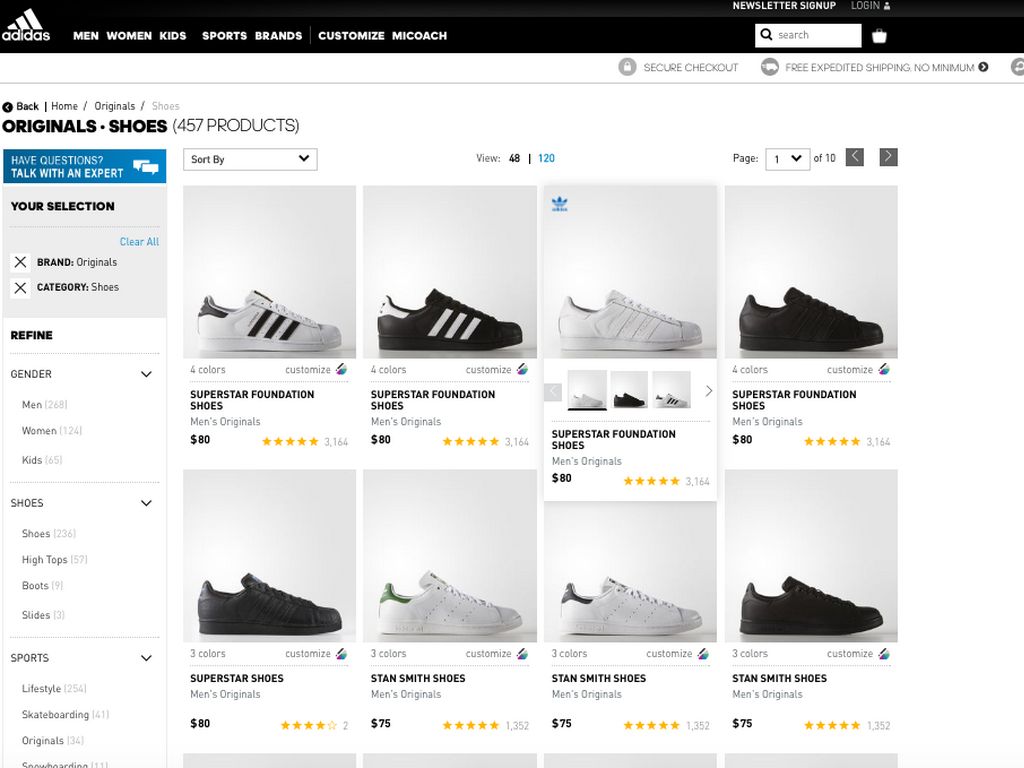Go to previous results page arrow
Image resolution: width=1024 pixels, height=768 pixels.
[x=855, y=157]
